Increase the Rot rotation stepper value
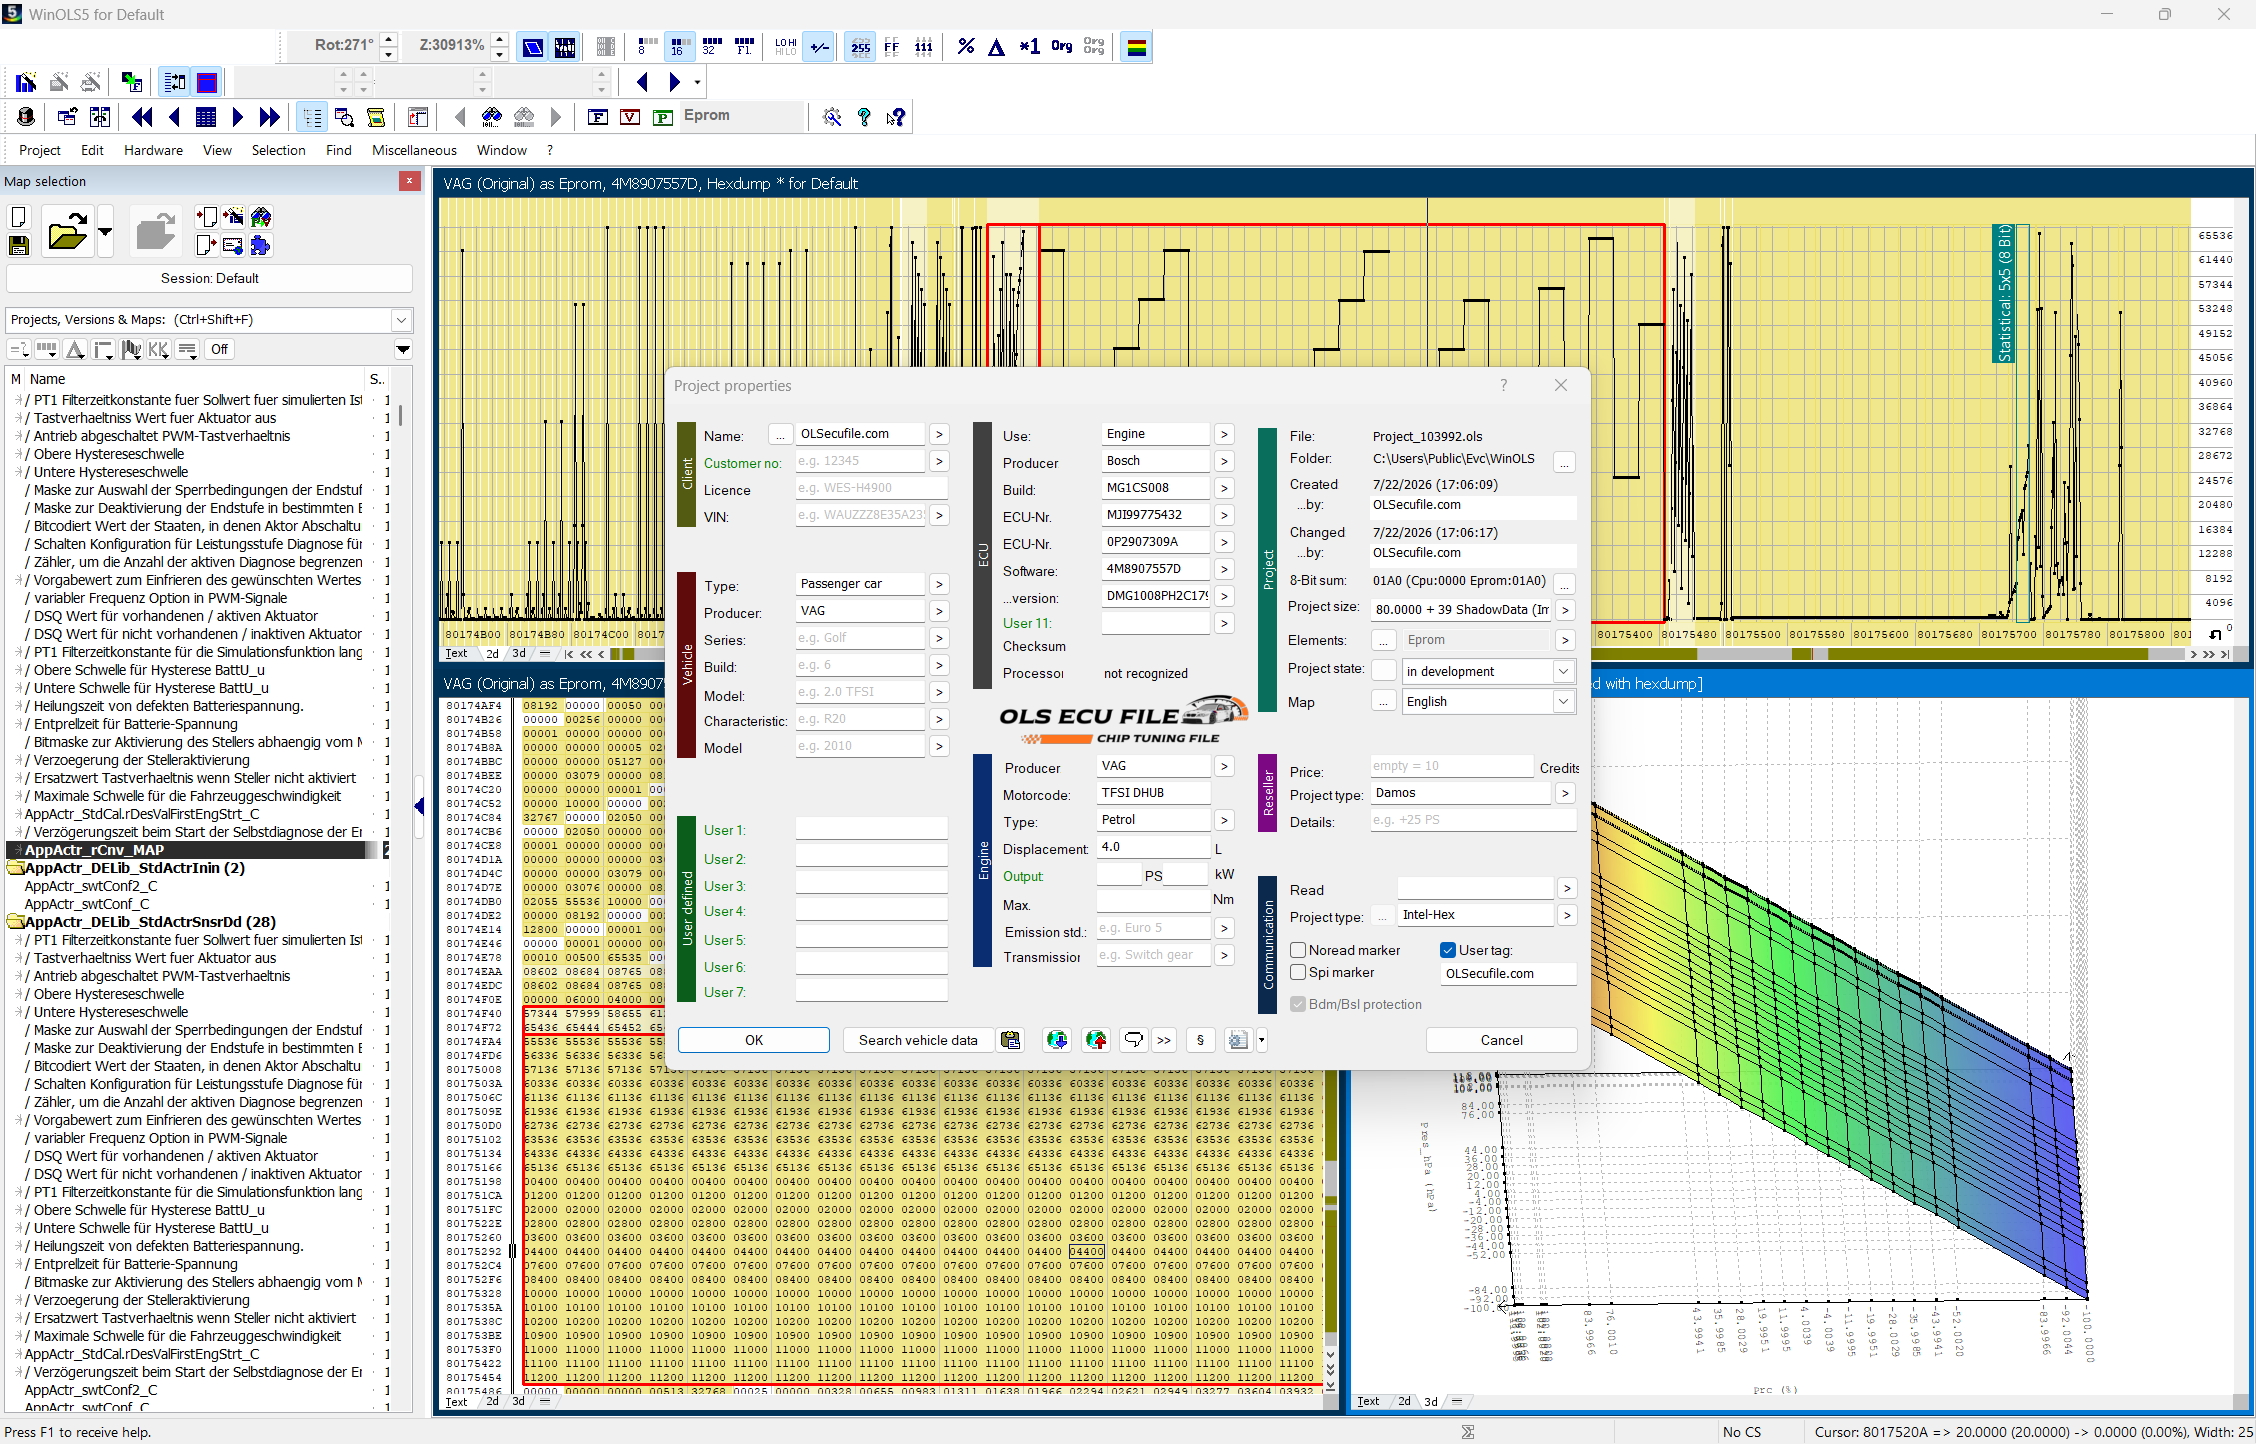Viewport: 2256px width, 1444px height. click(389, 40)
